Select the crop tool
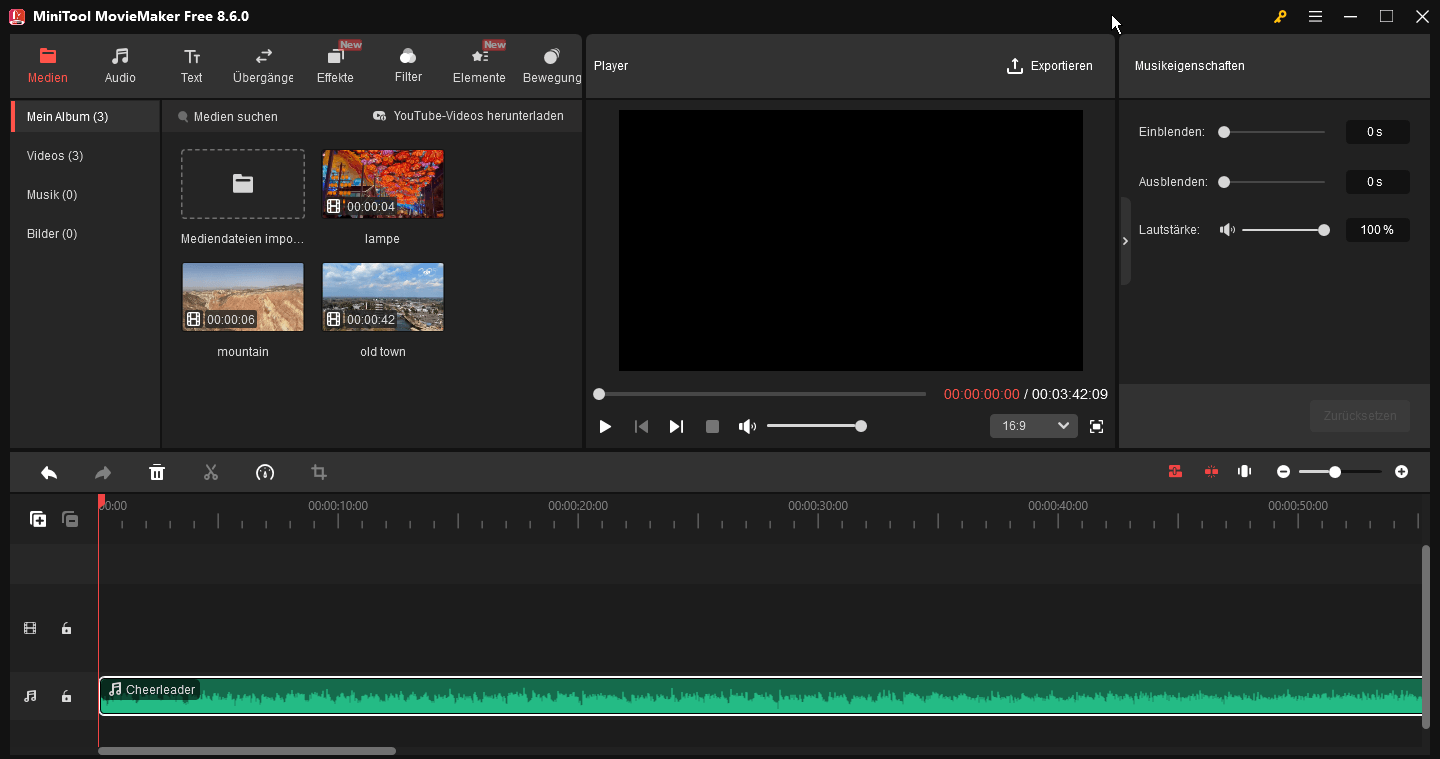The image size is (1440, 759). (x=318, y=471)
